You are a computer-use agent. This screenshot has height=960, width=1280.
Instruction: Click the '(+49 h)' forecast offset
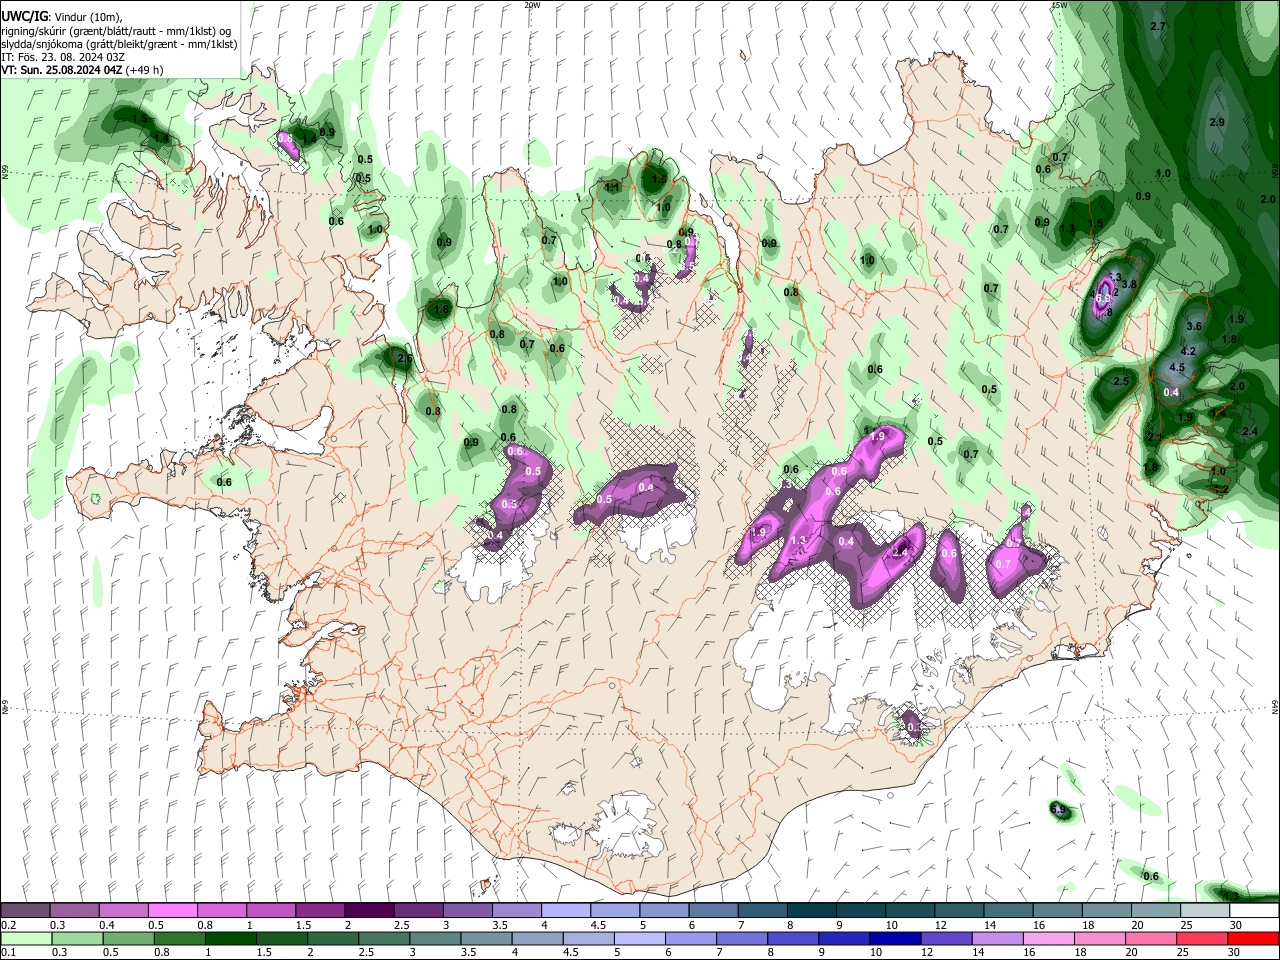point(145,70)
